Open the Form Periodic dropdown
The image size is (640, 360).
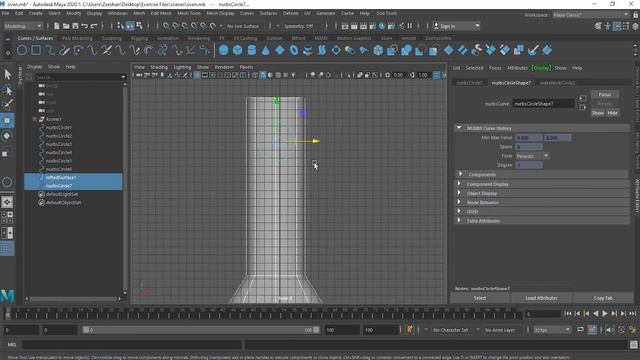point(532,156)
